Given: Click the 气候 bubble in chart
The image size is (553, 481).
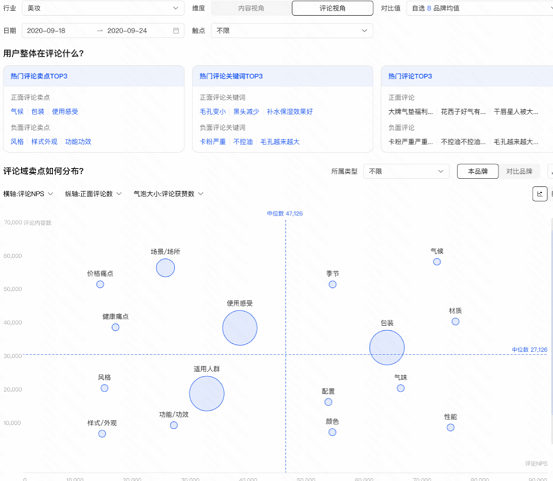Looking at the screenshot, I should (x=437, y=262).
